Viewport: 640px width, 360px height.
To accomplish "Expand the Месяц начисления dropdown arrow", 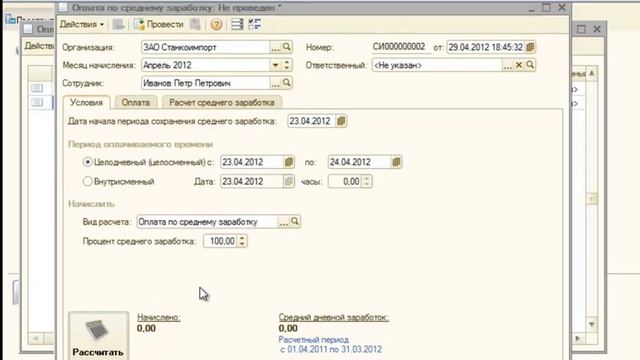I will [276, 65].
